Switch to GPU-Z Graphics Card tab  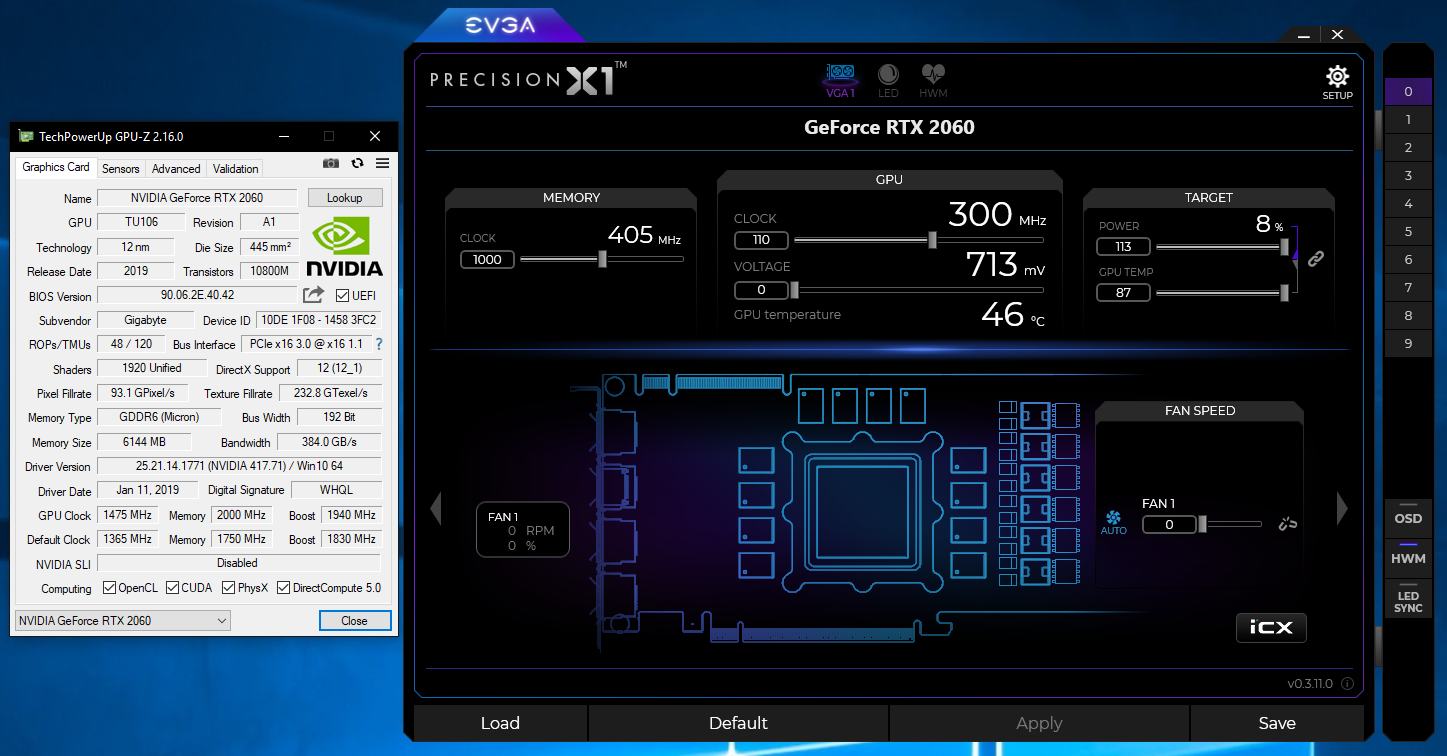[x=56, y=167]
